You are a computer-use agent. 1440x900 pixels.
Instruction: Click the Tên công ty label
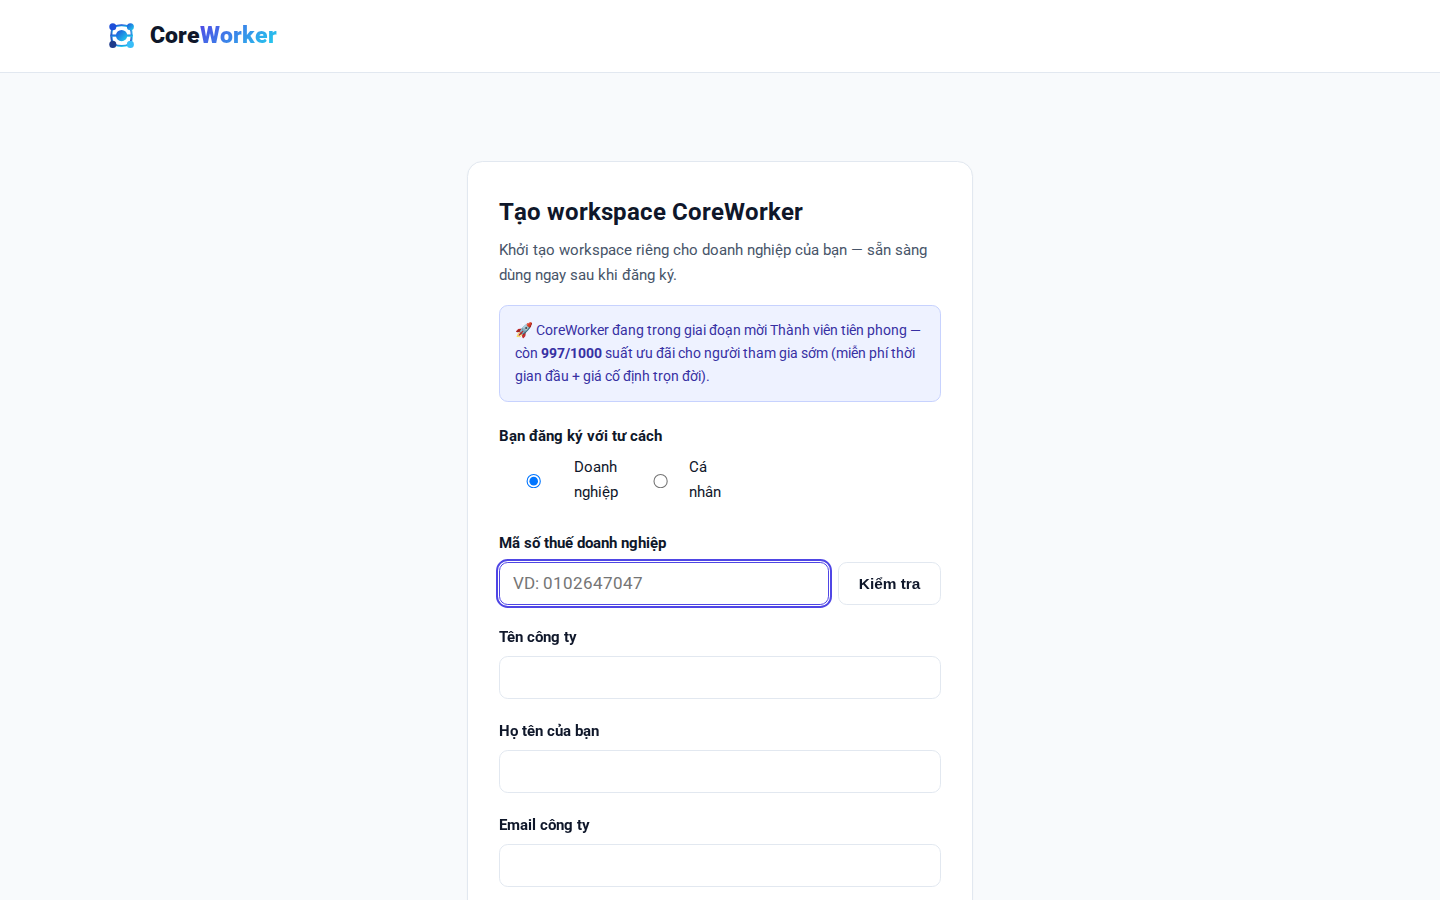pyautogui.click(x=538, y=637)
